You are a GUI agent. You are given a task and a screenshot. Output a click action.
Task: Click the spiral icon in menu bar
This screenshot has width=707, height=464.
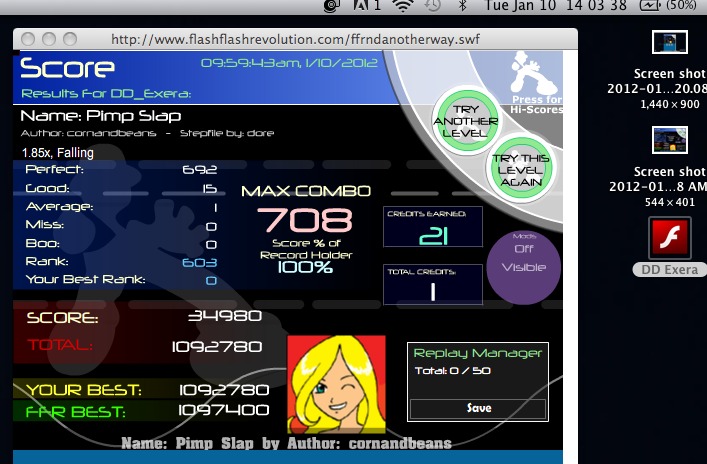332,6
